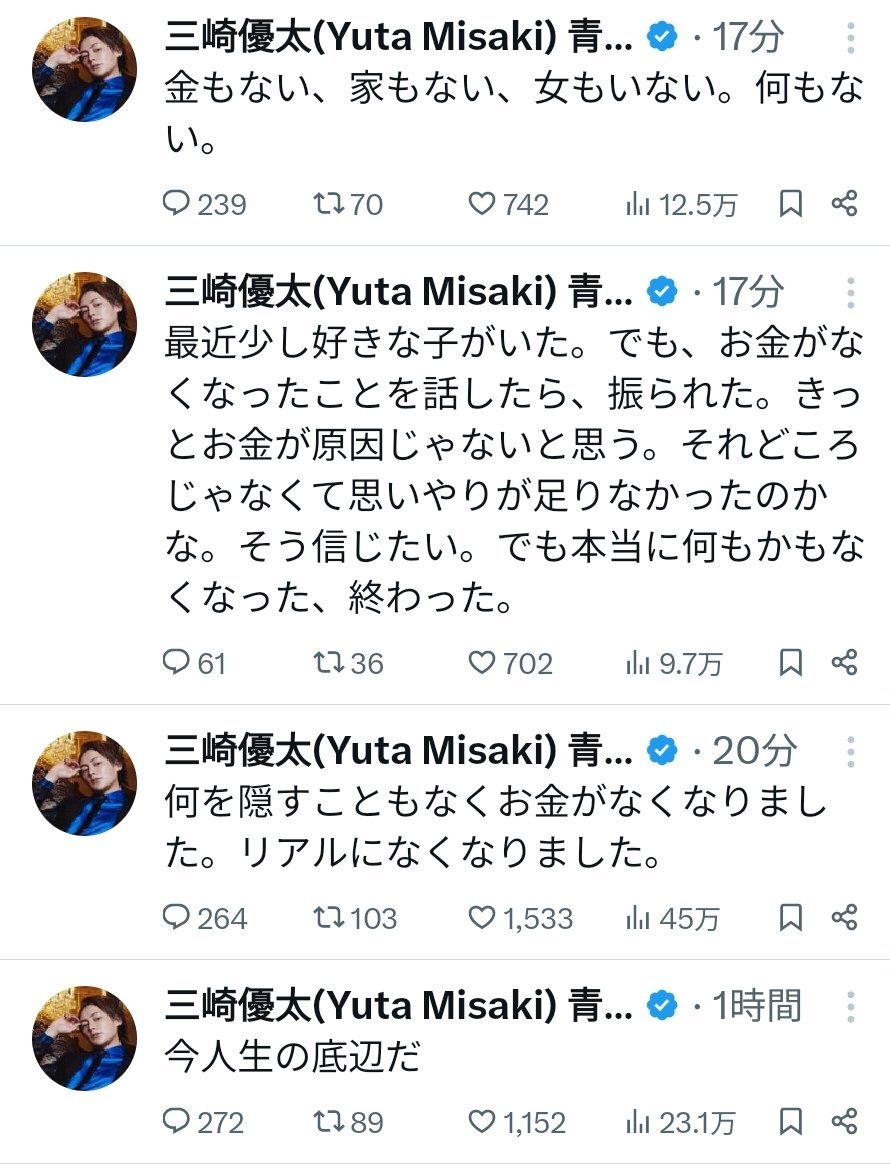
Task: Bookmark the second tweet
Action: coord(789,663)
